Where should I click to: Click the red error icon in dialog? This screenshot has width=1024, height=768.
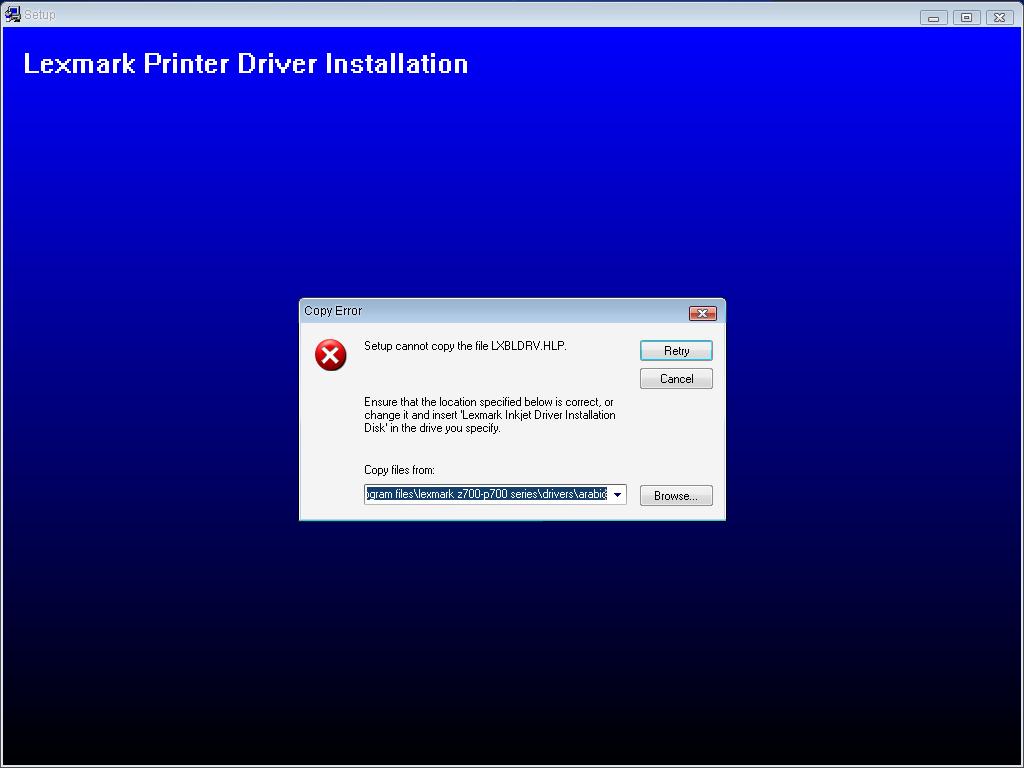tap(330, 355)
